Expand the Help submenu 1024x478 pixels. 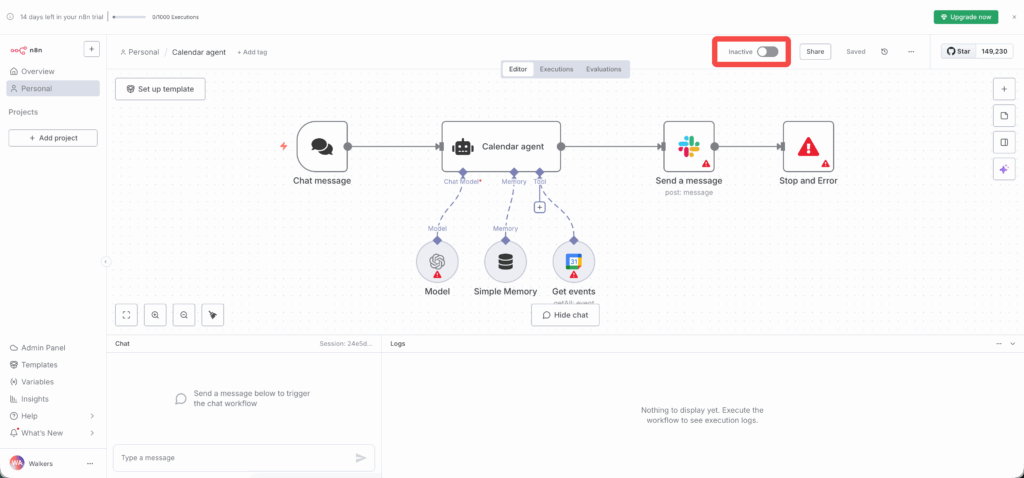click(92, 416)
